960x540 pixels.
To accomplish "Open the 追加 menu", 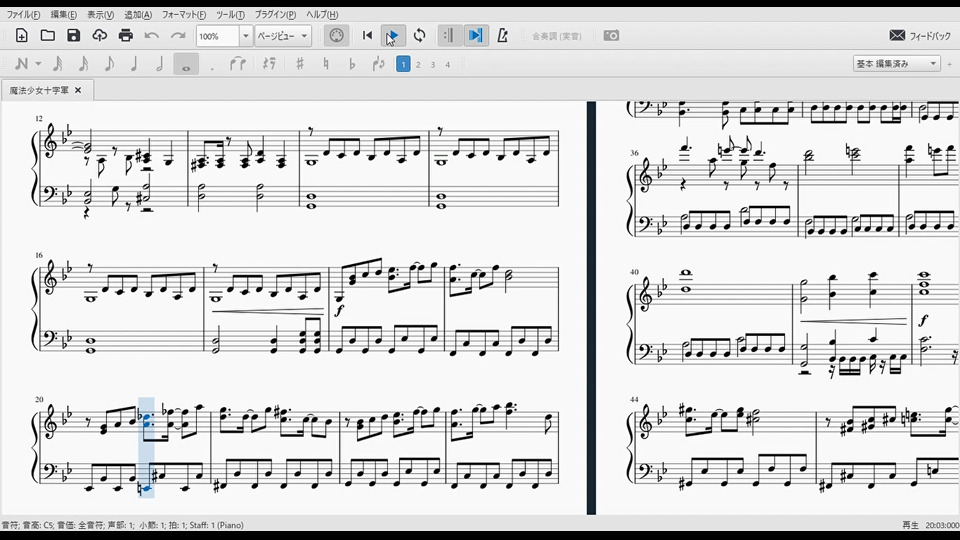I will click(138, 15).
